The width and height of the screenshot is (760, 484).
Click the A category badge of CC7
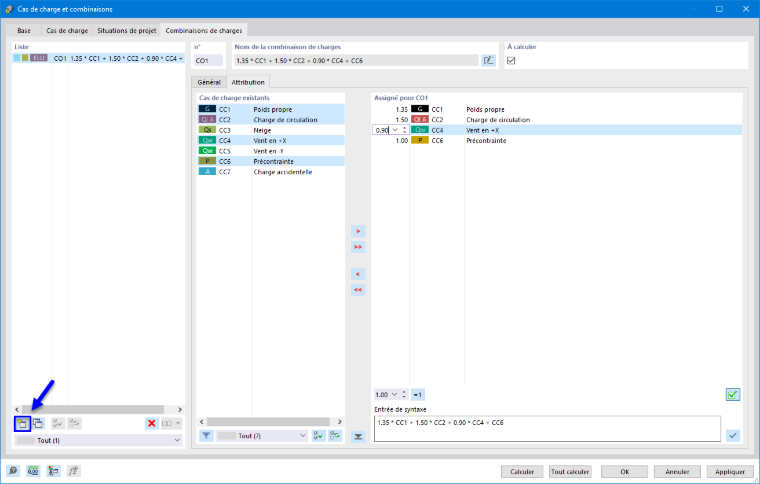(x=207, y=172)
